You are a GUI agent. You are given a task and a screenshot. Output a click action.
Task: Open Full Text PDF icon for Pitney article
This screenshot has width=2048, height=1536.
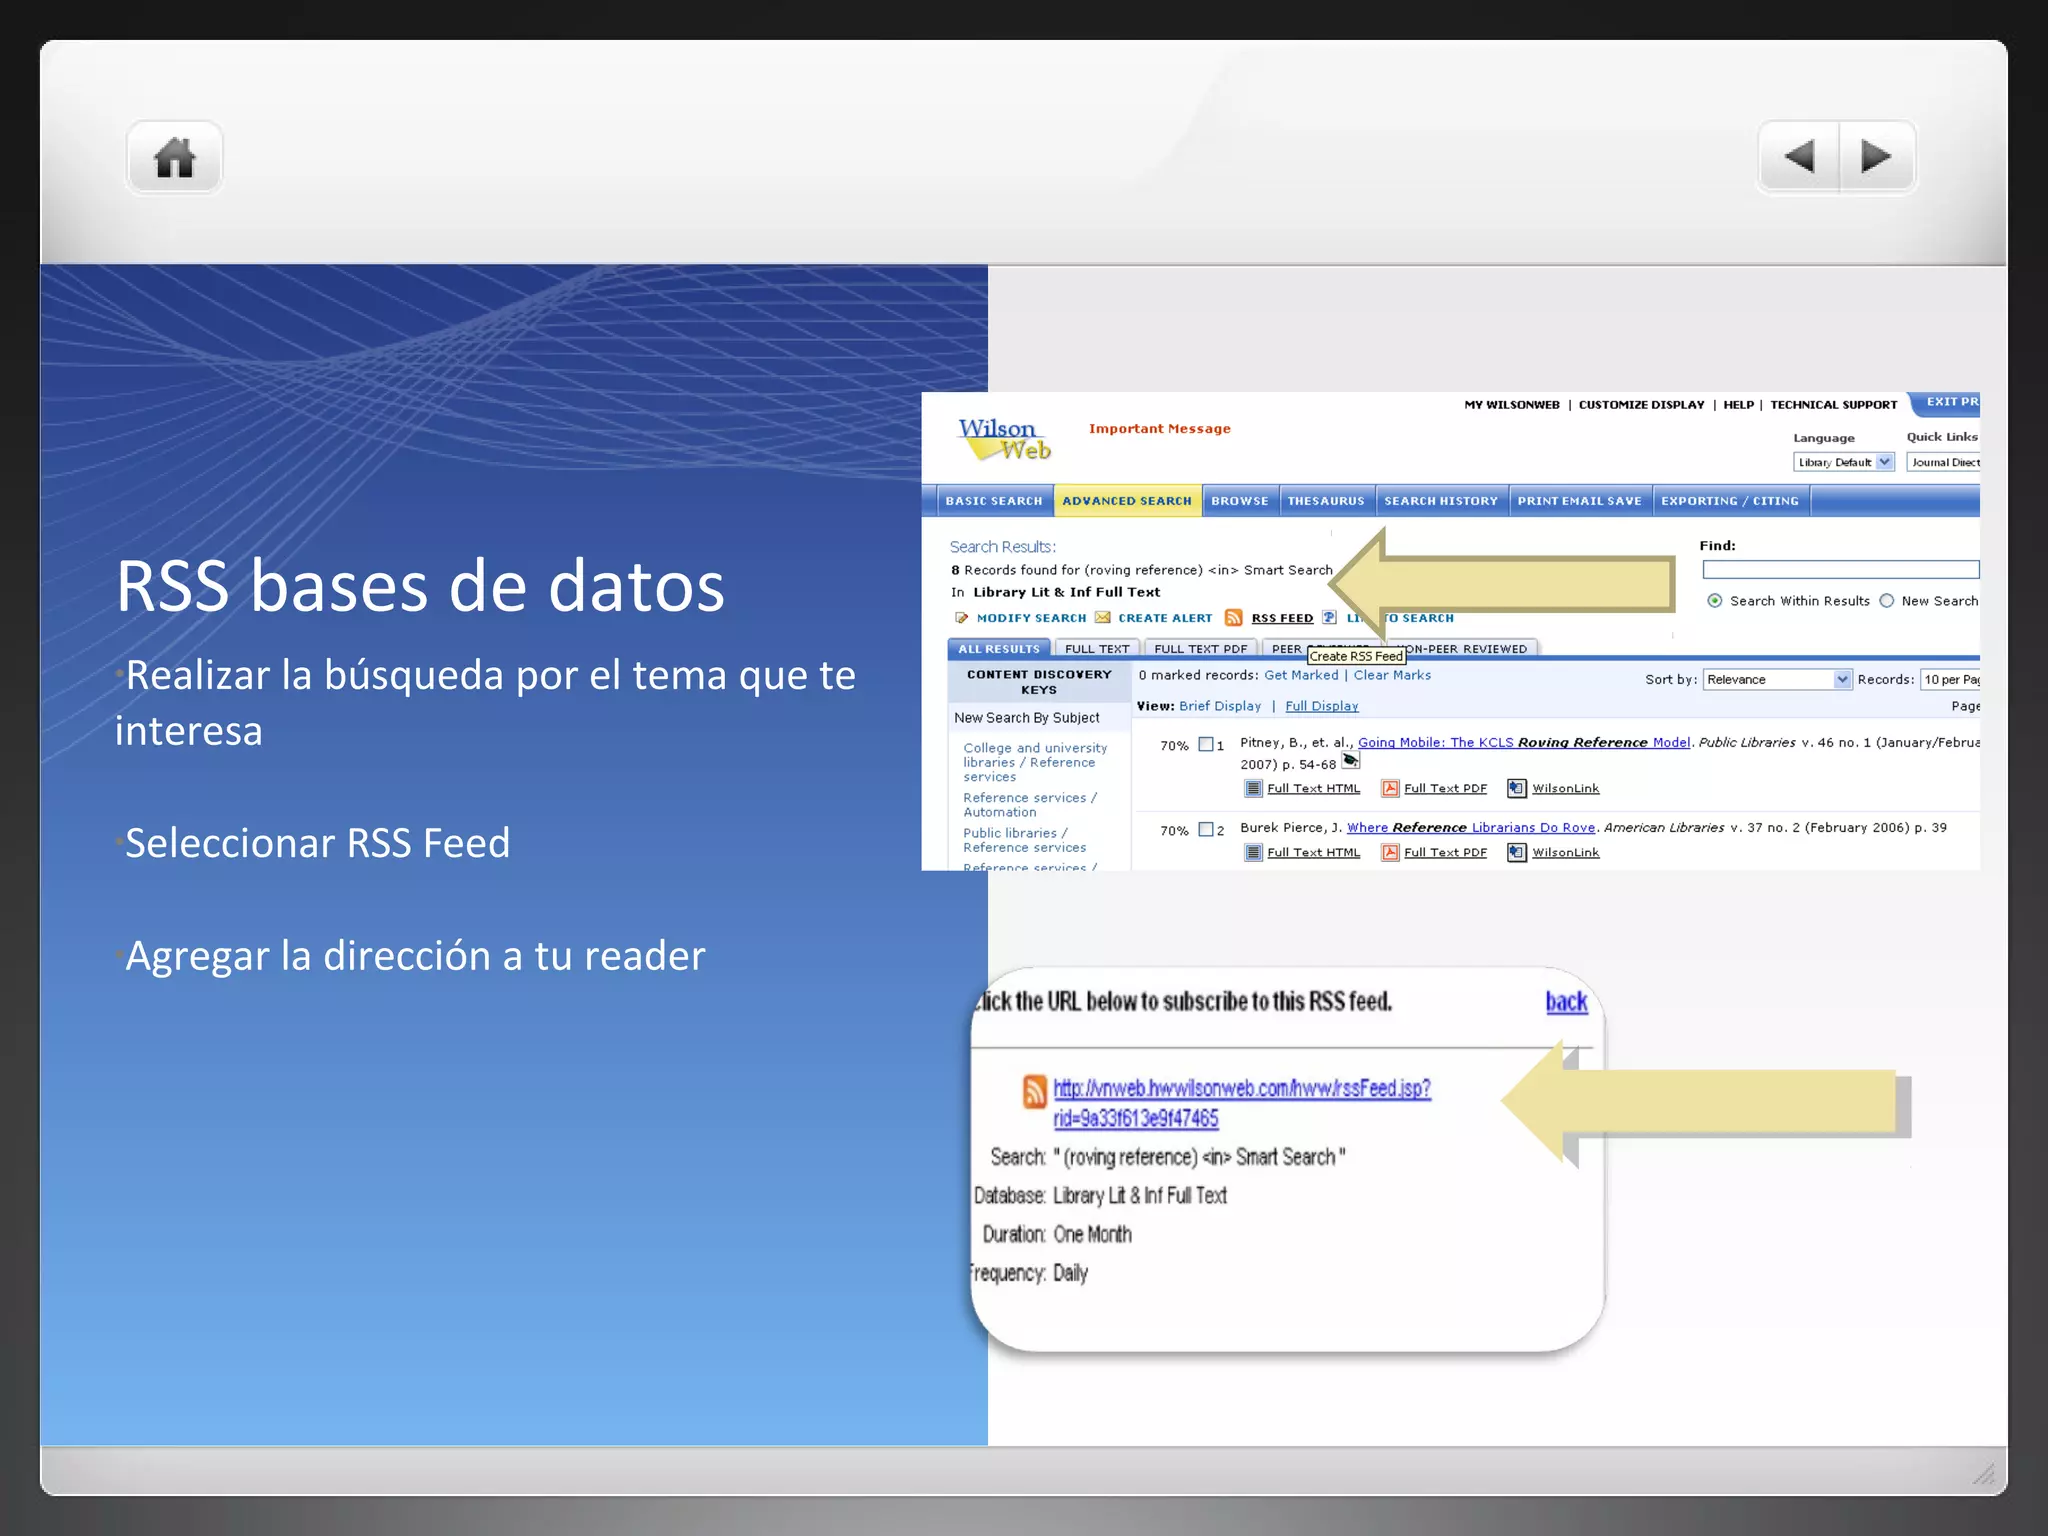pyautogui.click(x=1390, y=788)
